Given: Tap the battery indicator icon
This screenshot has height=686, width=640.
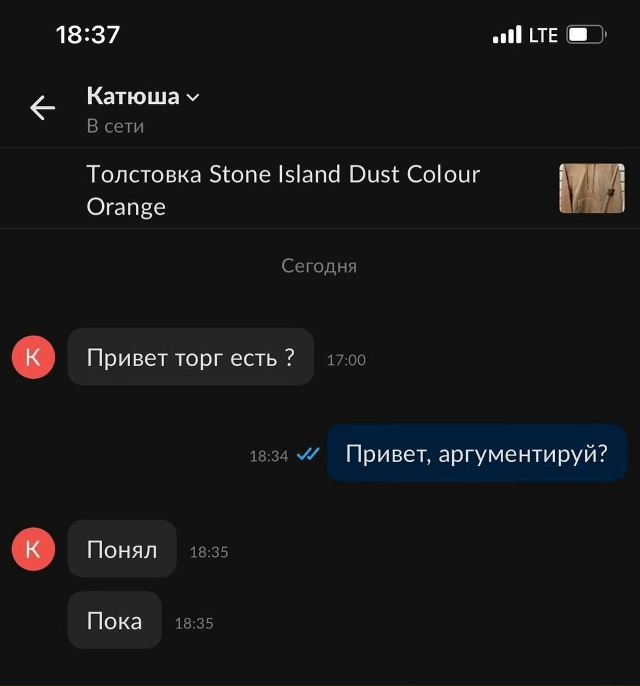Looking at the screenshot, I should coord(586,35).
